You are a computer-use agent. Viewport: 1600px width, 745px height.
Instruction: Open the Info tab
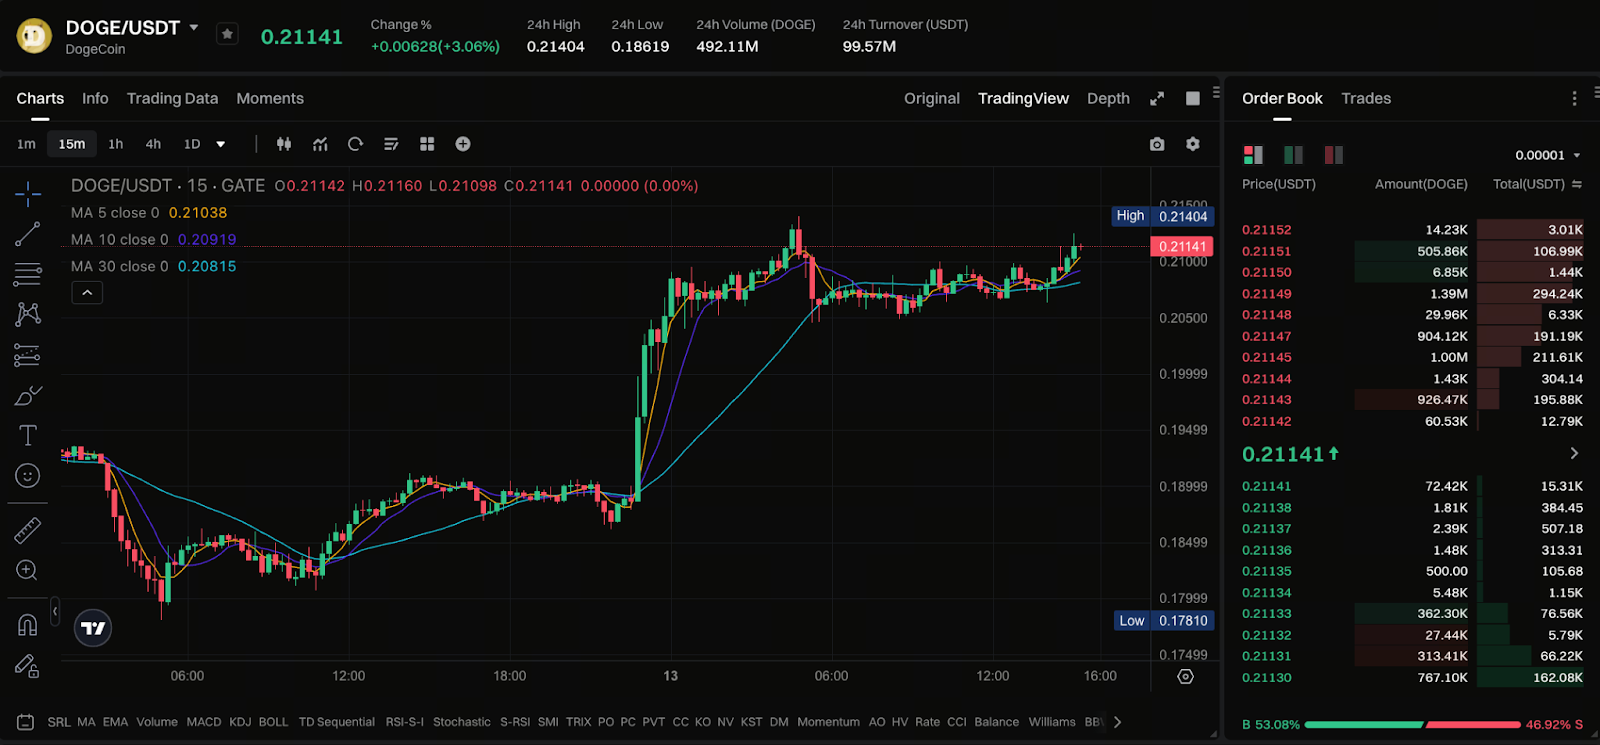[x=95, y=98]
